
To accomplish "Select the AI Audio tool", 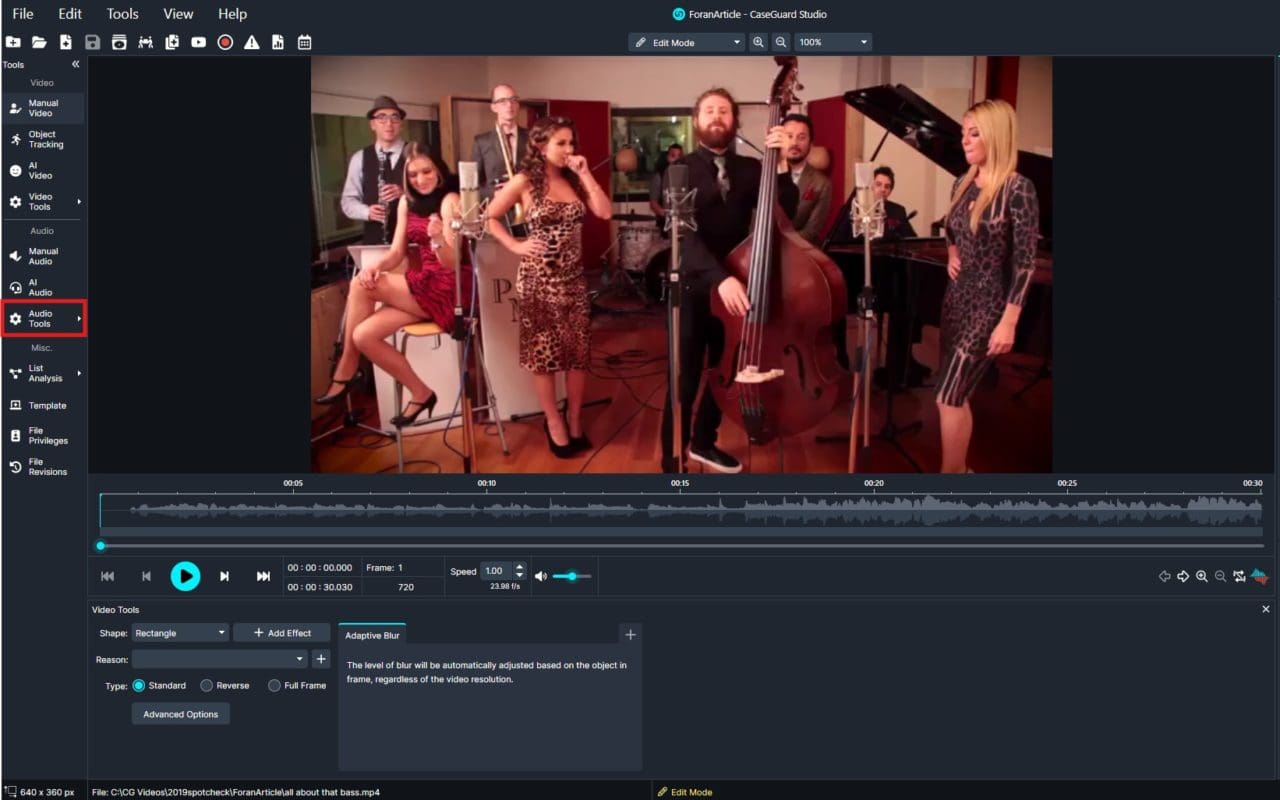I will [x=43, y=287].
